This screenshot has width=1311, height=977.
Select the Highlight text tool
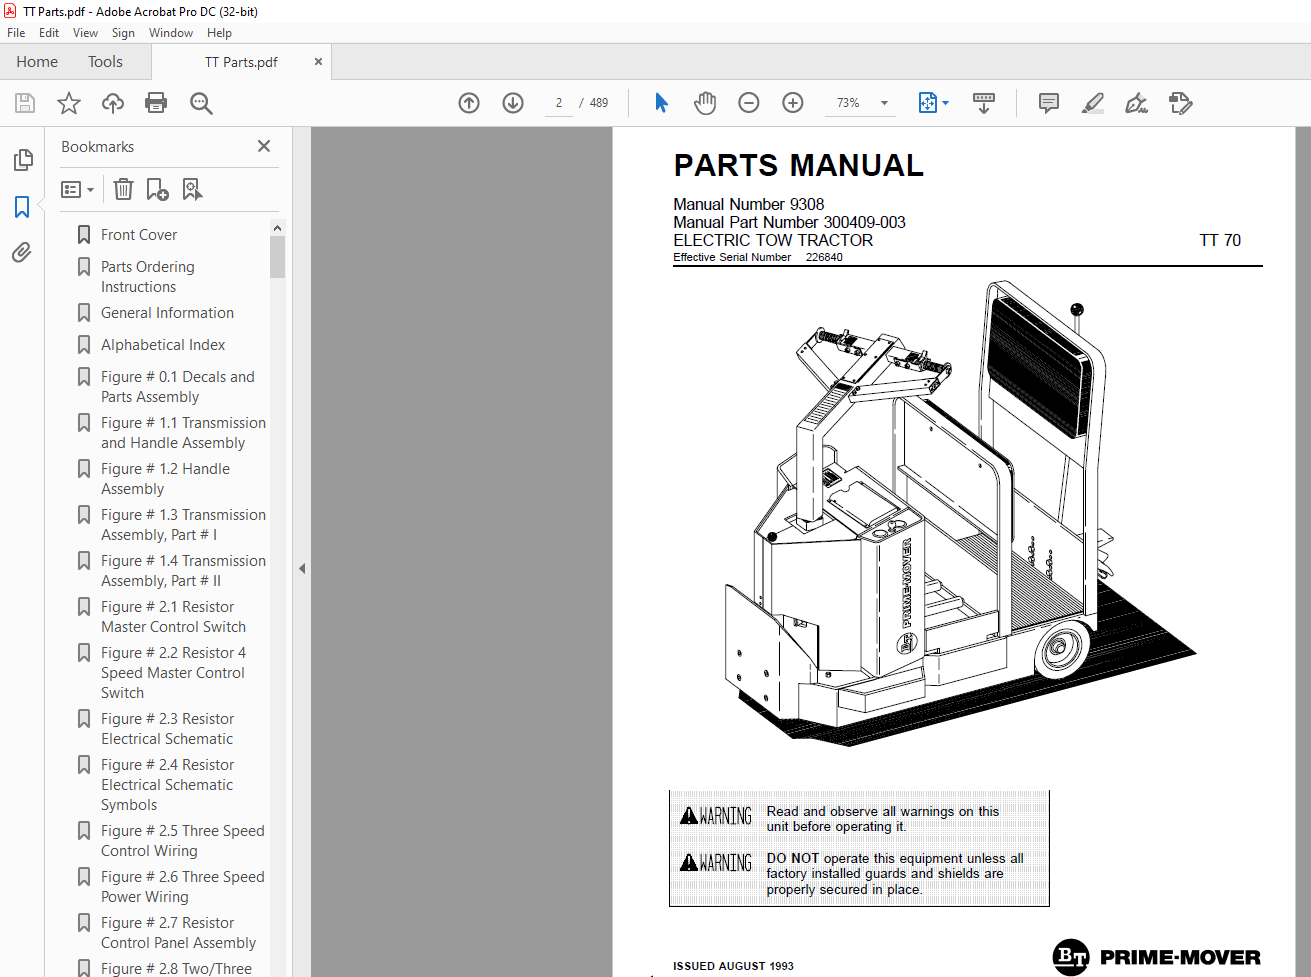pos(1093,103)
